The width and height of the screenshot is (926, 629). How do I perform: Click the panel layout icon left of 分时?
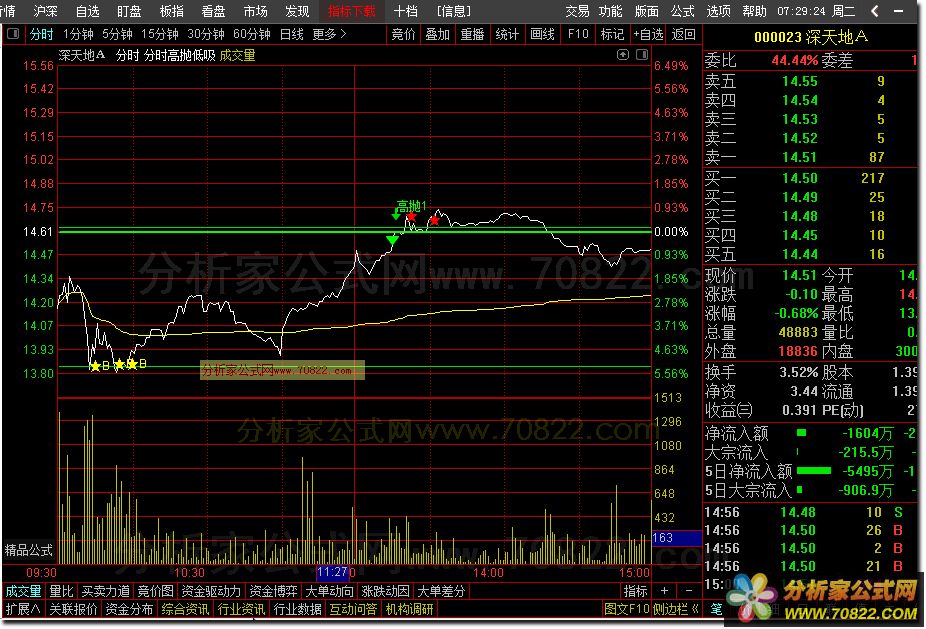(x=13, y=33)
